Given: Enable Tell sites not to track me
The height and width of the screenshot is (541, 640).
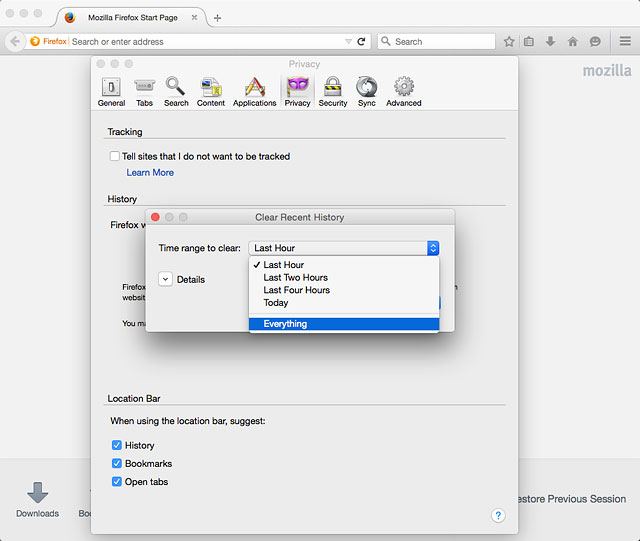Looking at the screenshot, I should point(115,156).
